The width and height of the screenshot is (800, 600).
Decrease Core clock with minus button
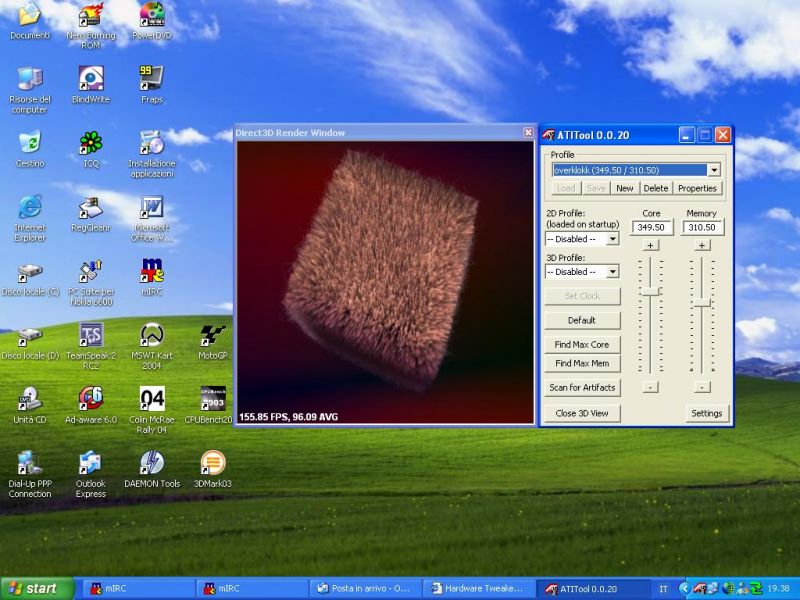[x=651, y=387]
